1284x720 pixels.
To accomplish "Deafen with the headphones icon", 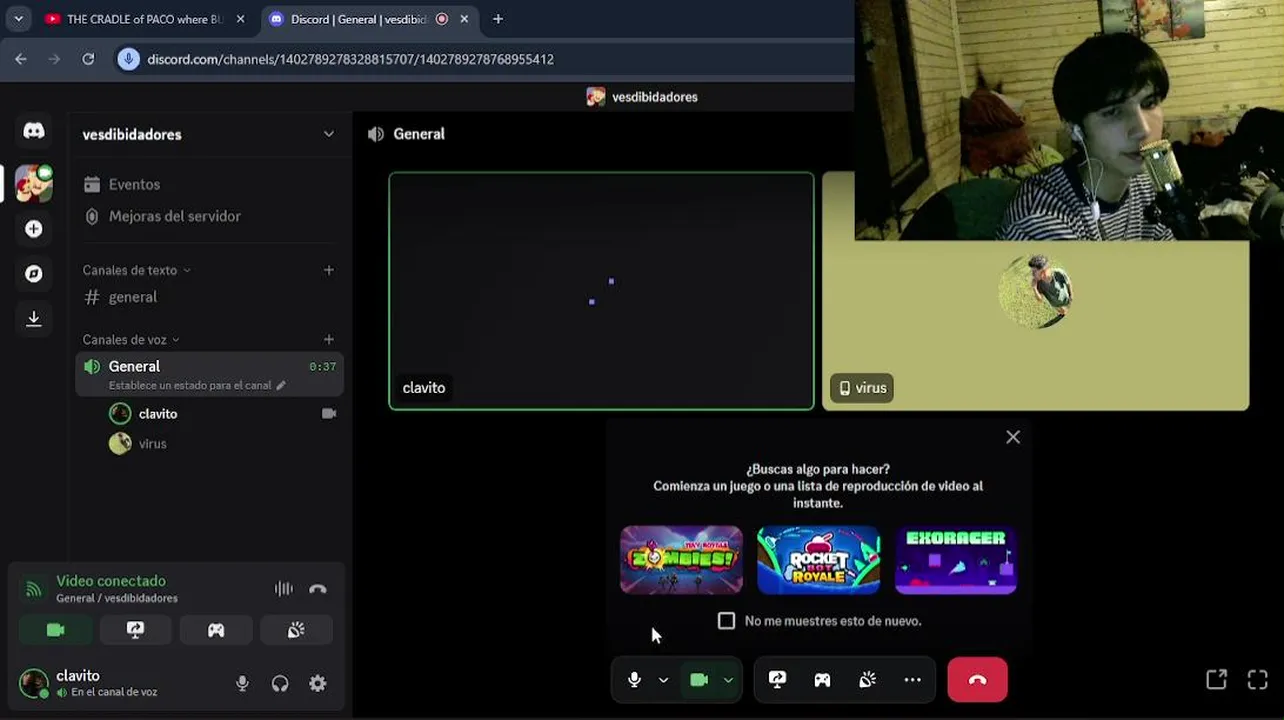I will [x=280, y=684].
